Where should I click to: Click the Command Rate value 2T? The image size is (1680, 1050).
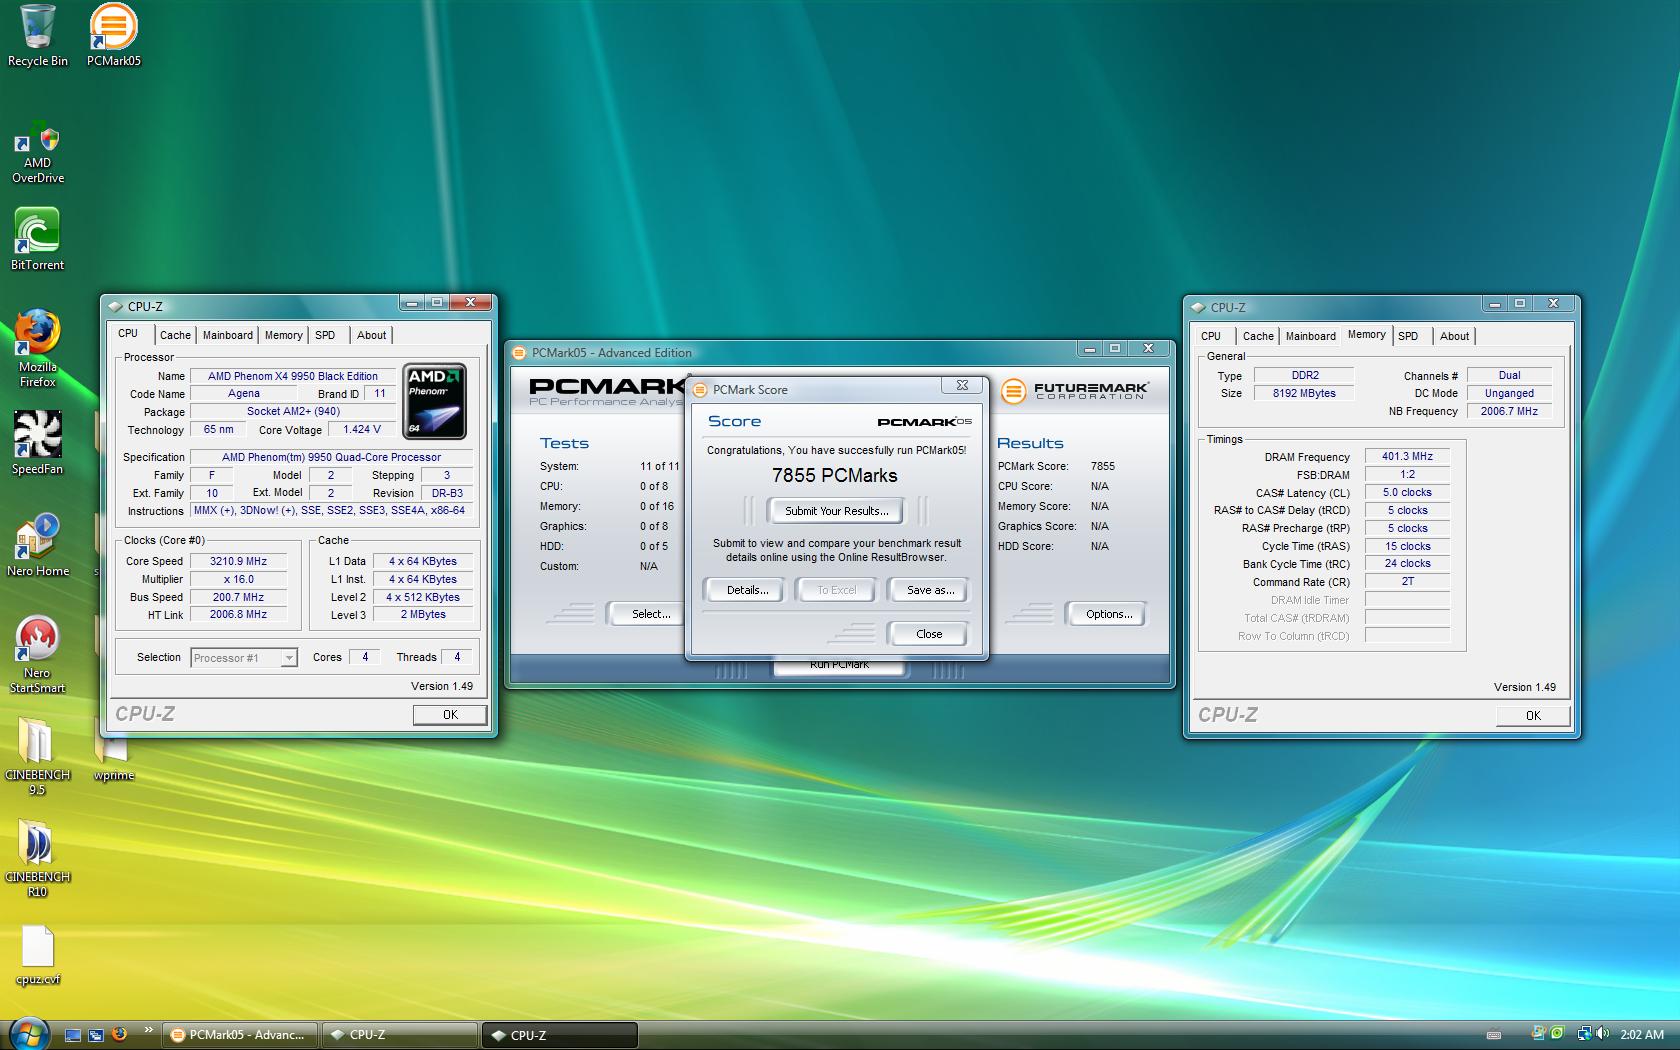[1407, 581]
